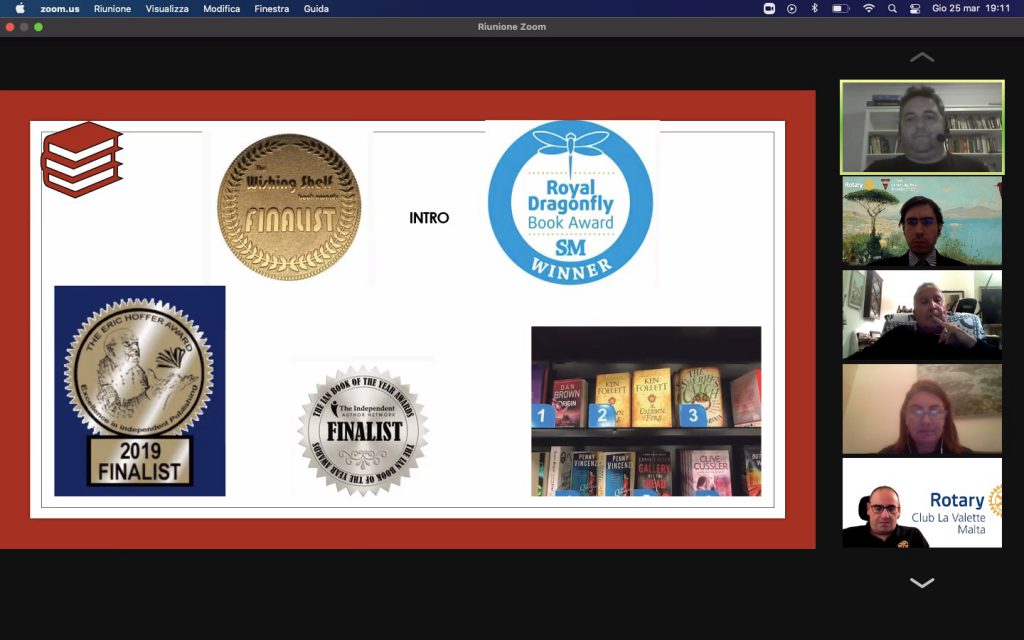This screenshot has height=640, width=1024.
Task: Close the Riunione Zoom window
Action: point(10,27)
